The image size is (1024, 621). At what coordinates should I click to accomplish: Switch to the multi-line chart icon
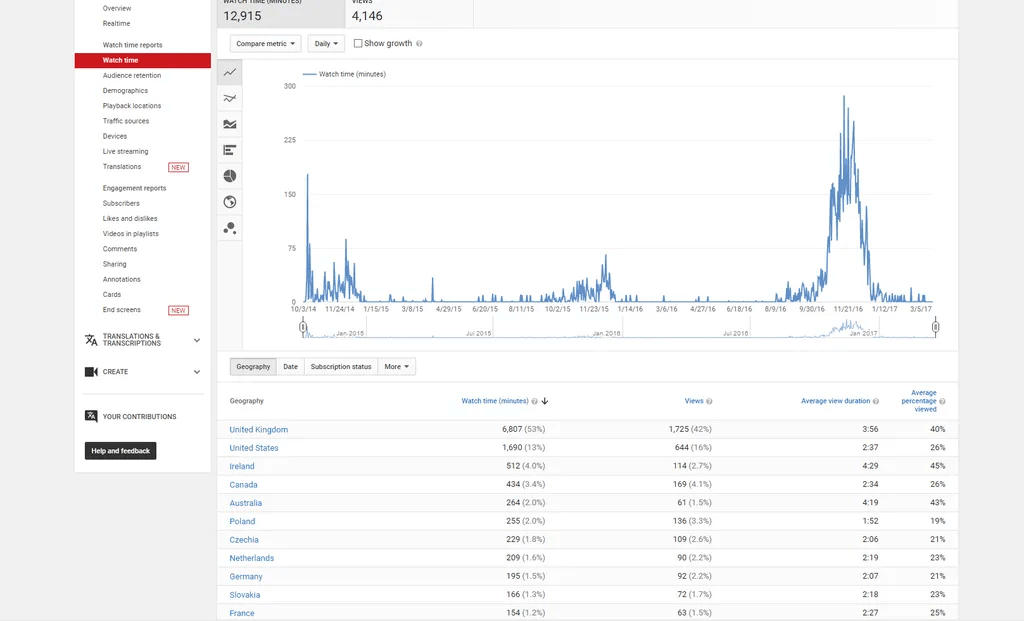(x=230, y=98)
